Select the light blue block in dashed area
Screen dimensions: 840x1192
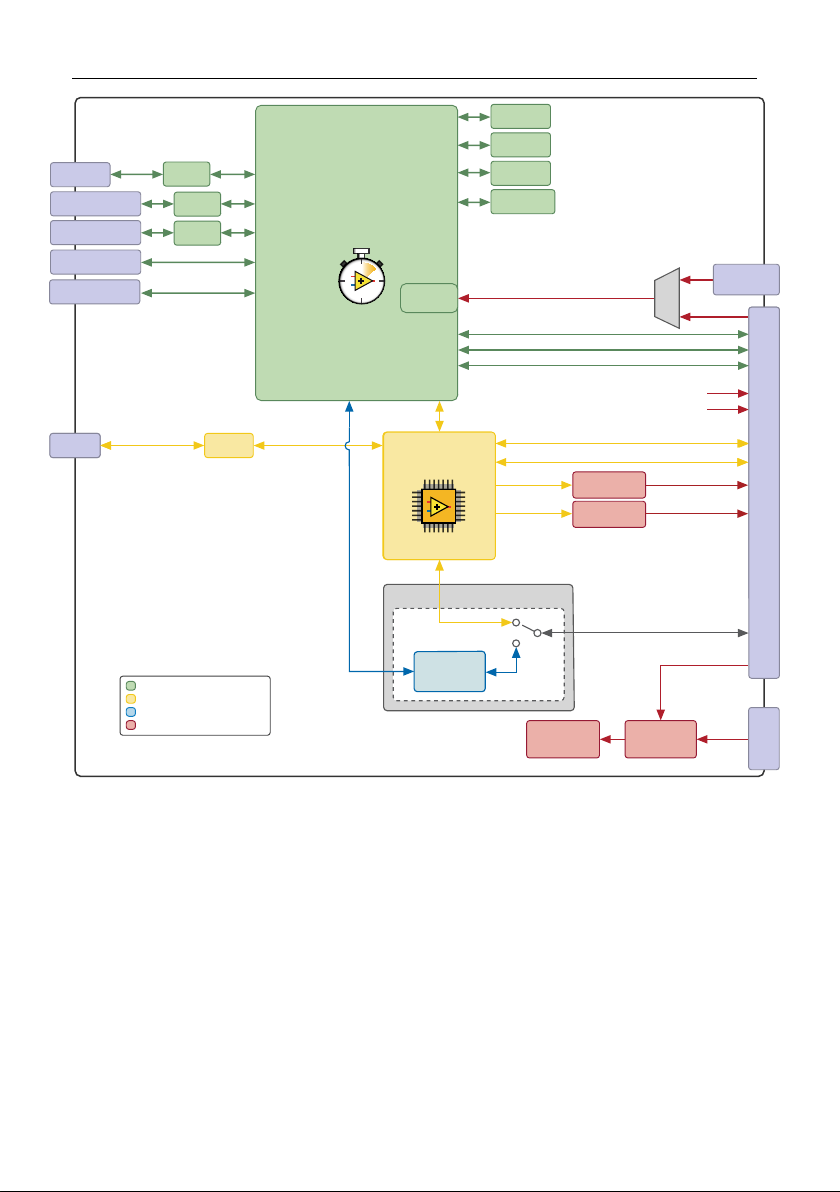tap(449, 671)
